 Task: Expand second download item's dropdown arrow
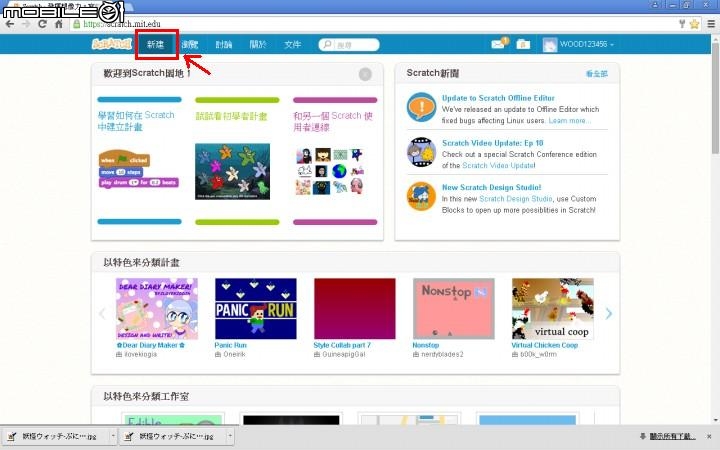[230, 436]
